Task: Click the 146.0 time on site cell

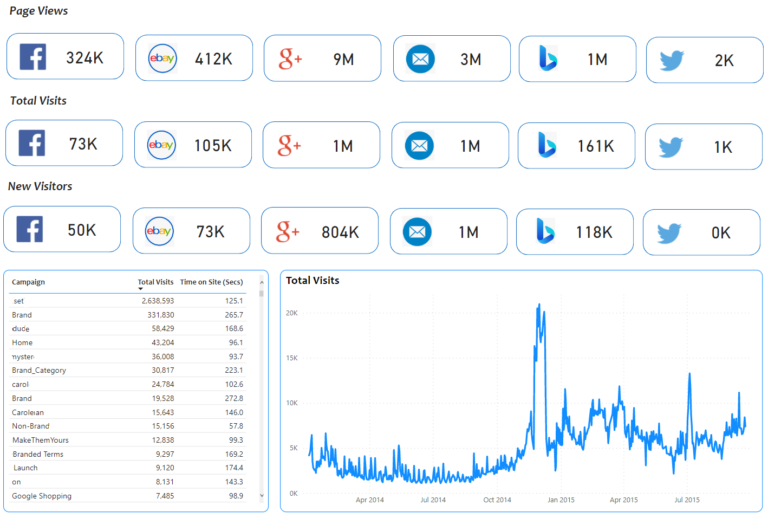Action: coord(234,412)
